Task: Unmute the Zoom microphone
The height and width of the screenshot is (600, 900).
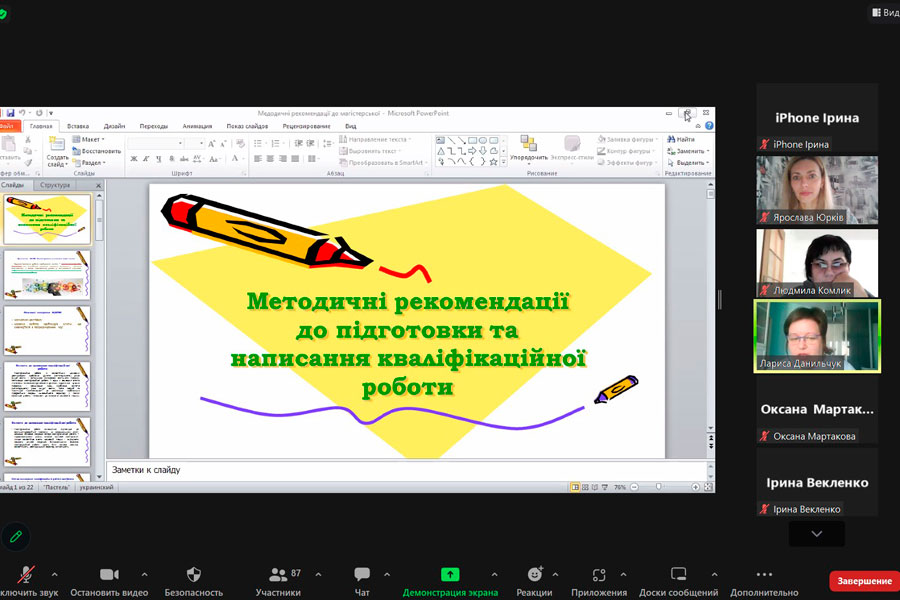Action: 26,574
